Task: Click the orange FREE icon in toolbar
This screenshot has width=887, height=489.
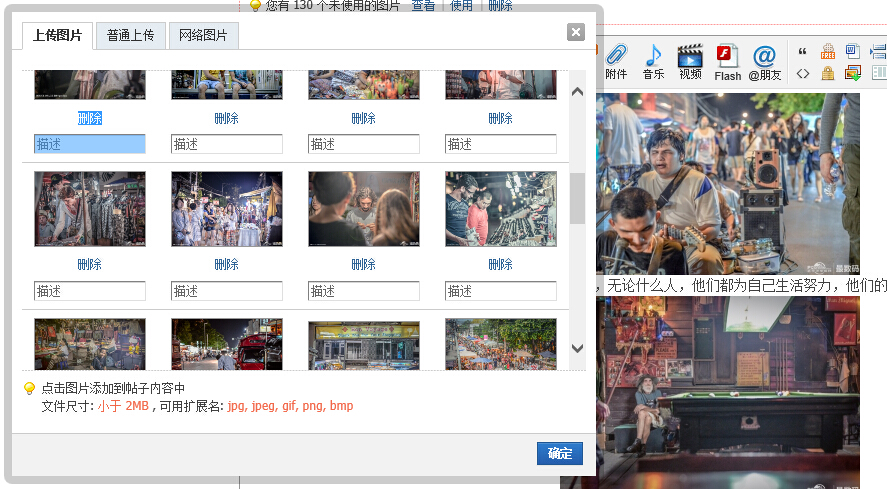Action: (828, 52)
